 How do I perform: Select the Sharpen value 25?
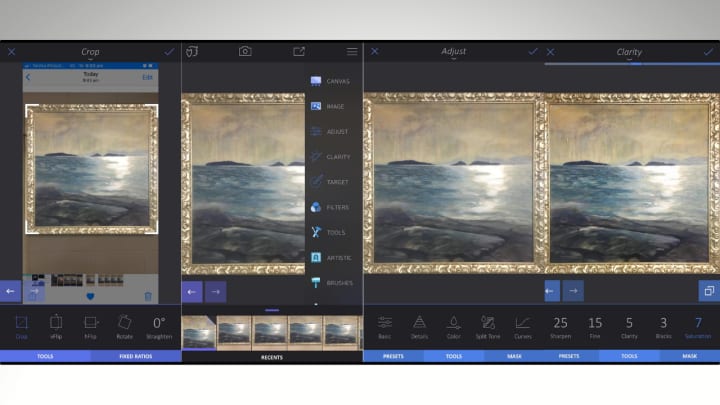coord(560,327)
